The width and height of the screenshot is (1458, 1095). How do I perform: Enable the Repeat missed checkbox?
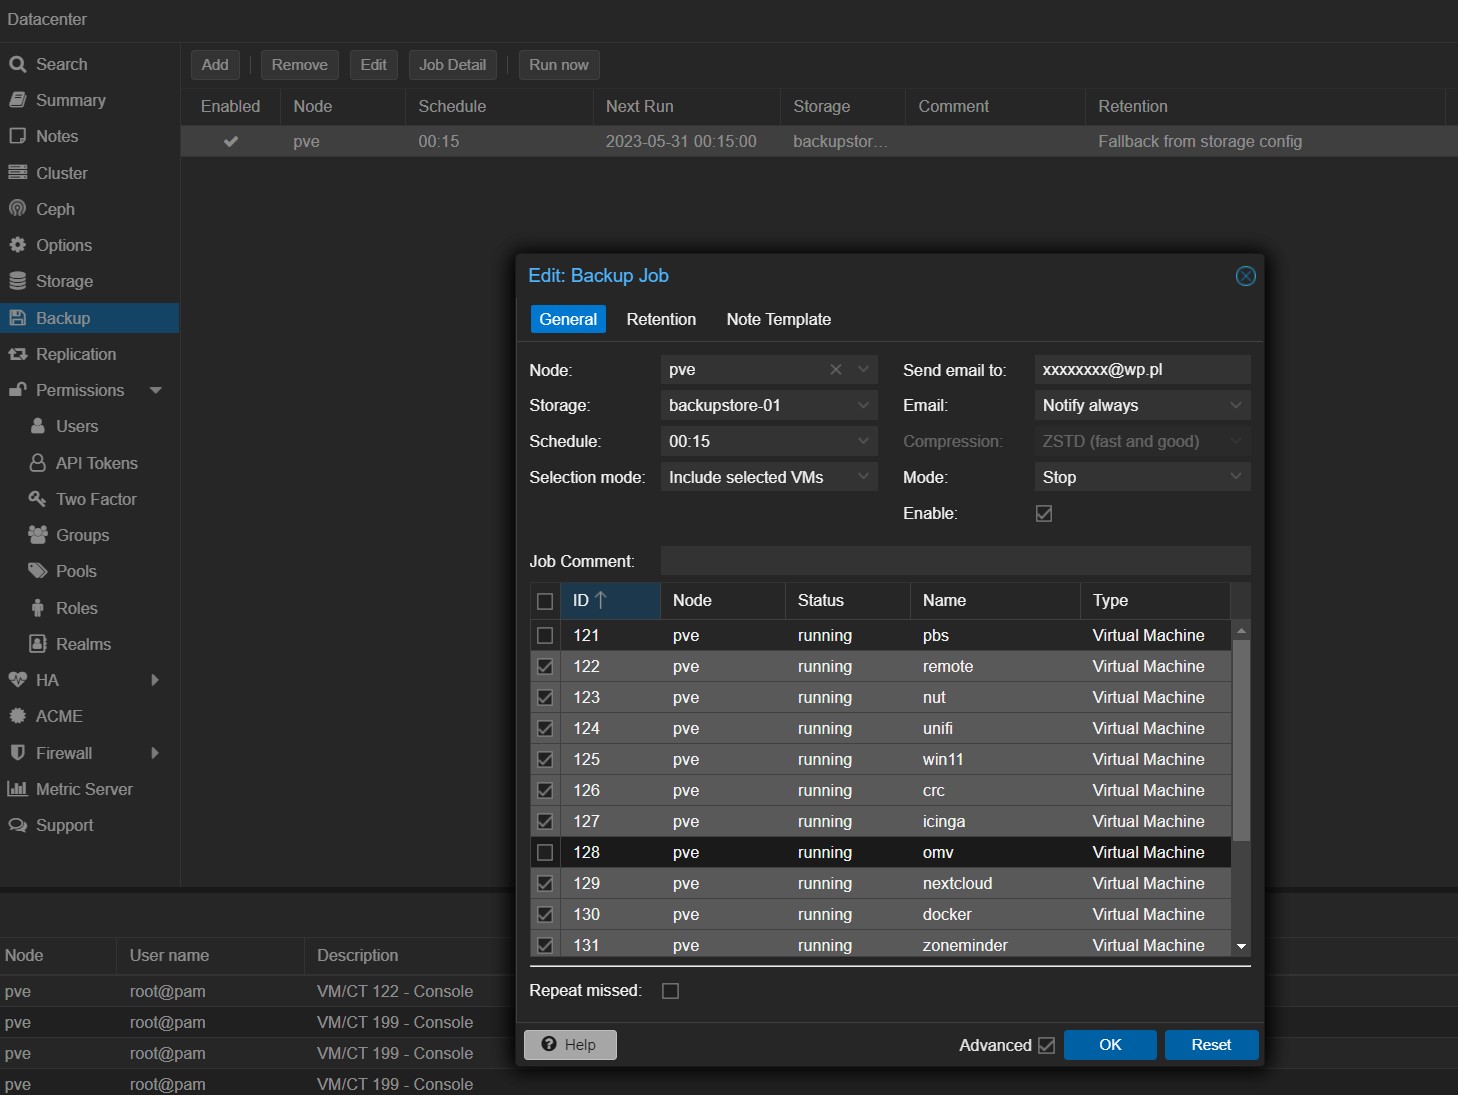click(671, 991)
